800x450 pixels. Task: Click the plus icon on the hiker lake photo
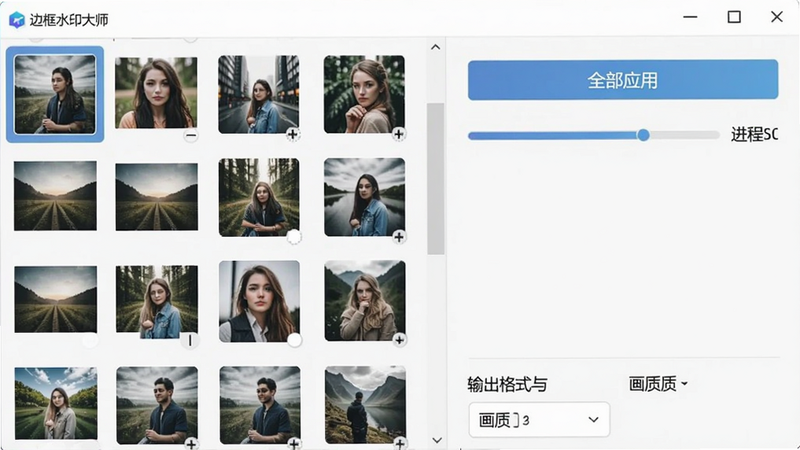click(x=400, y=444)
